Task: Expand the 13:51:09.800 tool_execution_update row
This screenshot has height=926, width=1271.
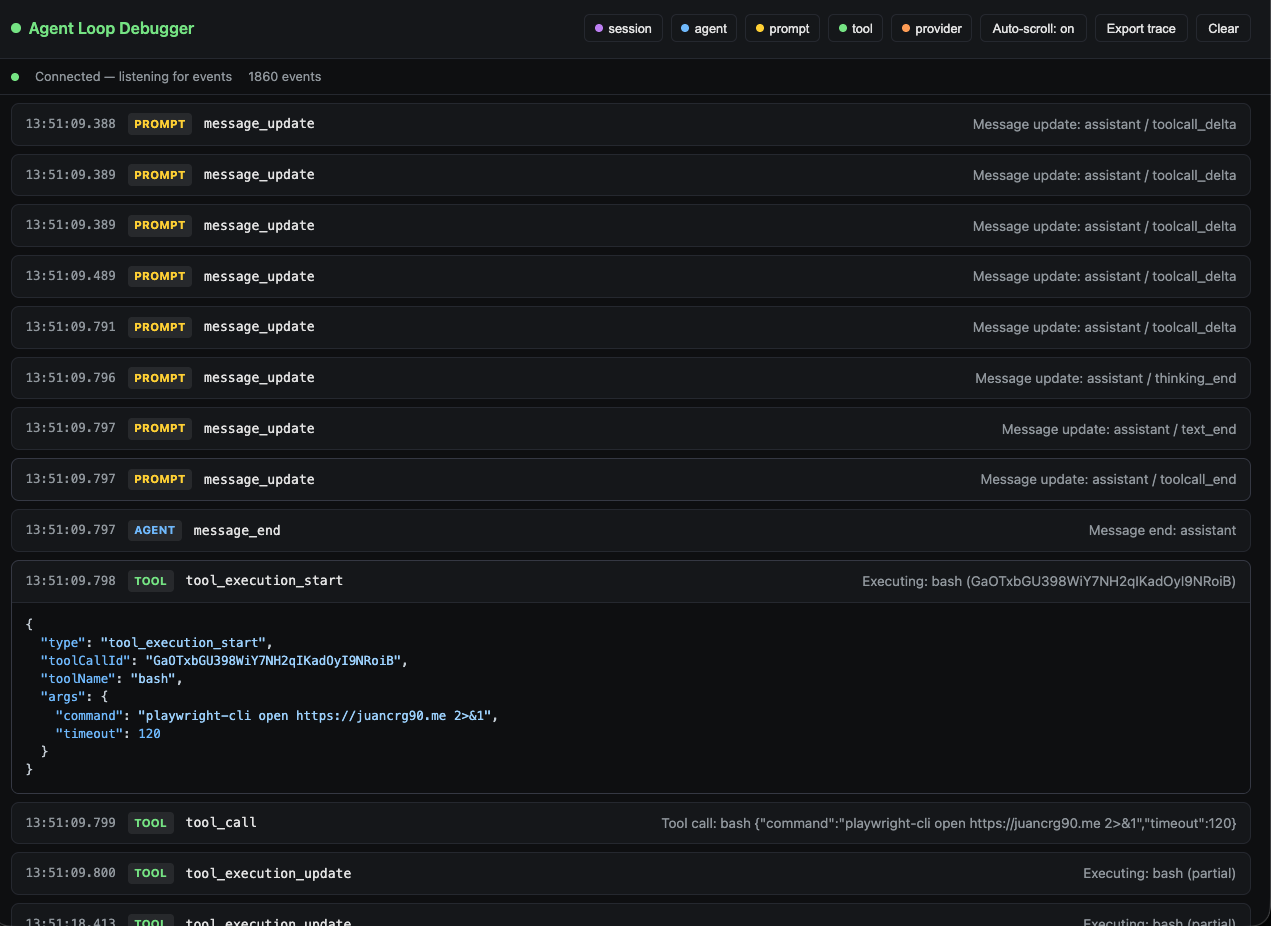Action: [631, 873]
